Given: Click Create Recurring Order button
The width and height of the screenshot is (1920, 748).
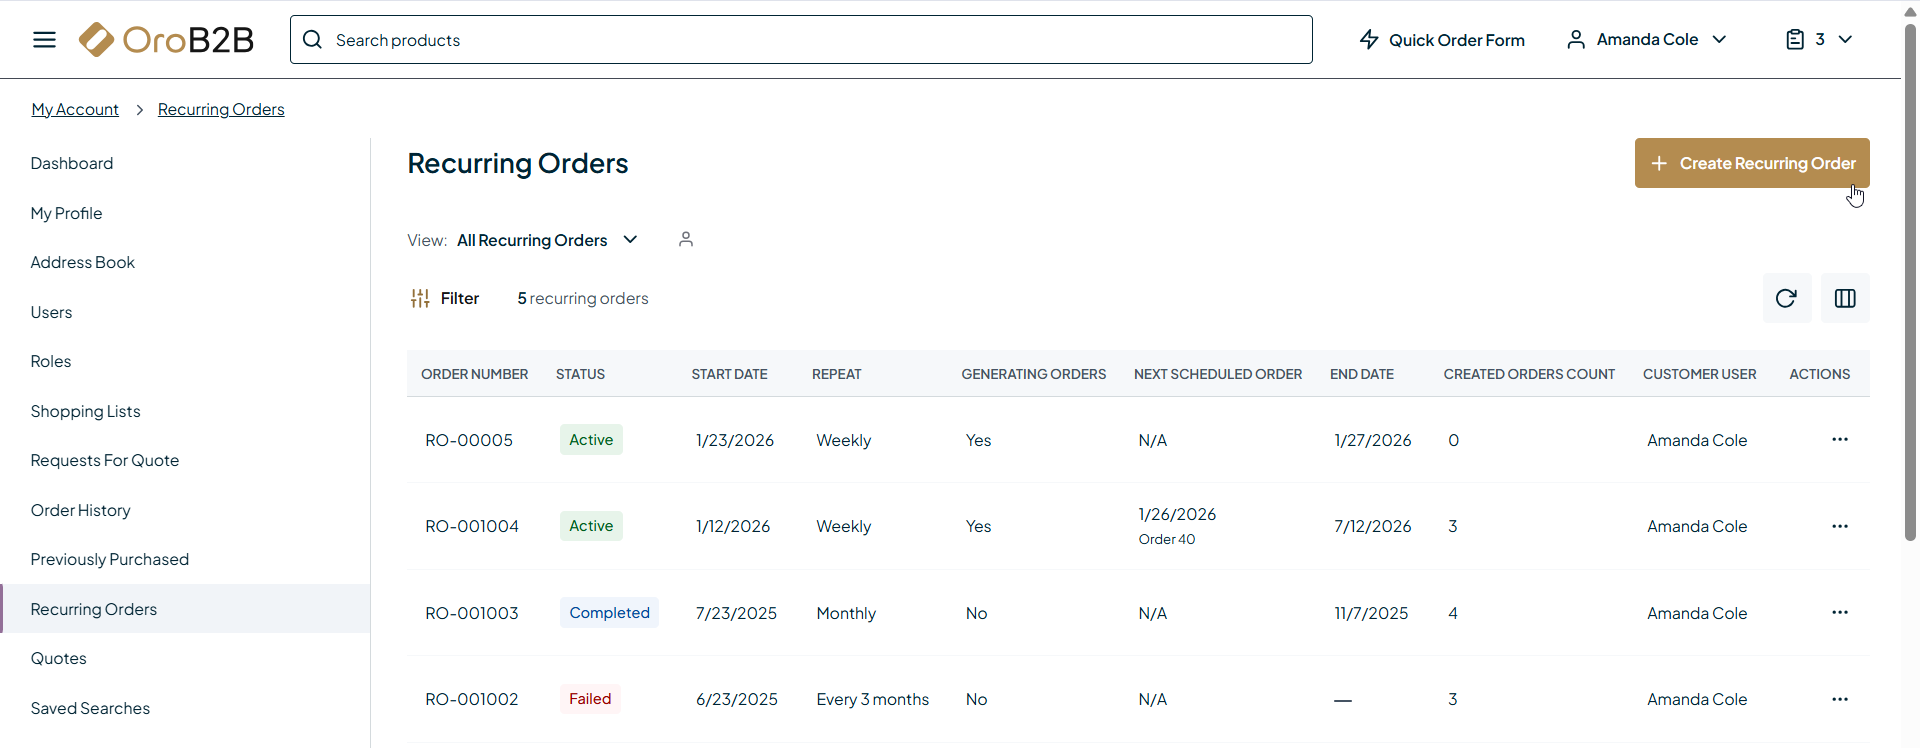Looking at the screenshot, I should pyautogui.click(x=1751, y=163).
